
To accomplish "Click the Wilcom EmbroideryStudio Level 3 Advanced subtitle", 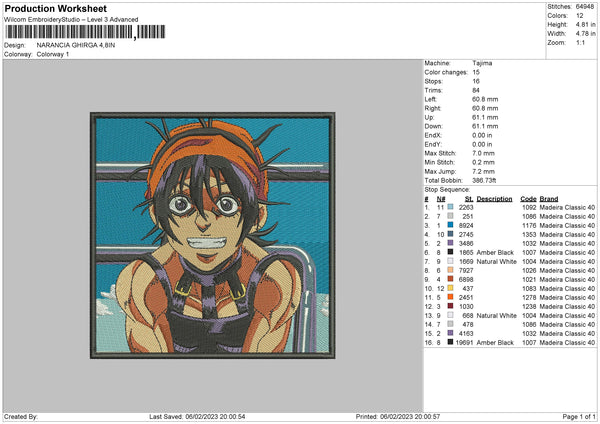I will point(71,20).
